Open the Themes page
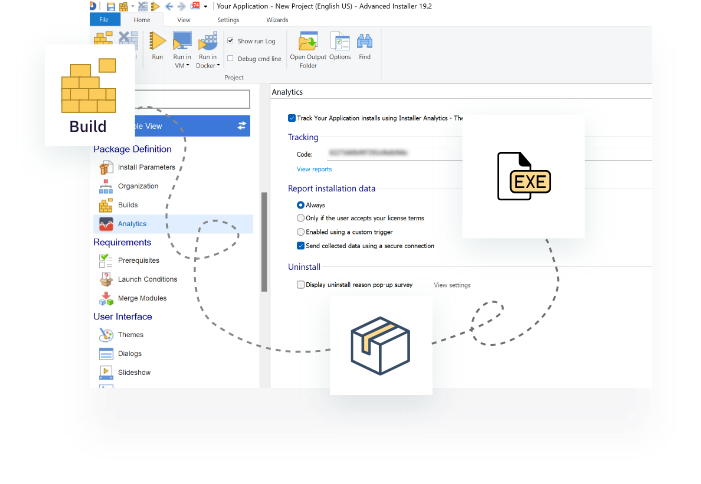This screenshot has width=701, height=484. point(130,335)
